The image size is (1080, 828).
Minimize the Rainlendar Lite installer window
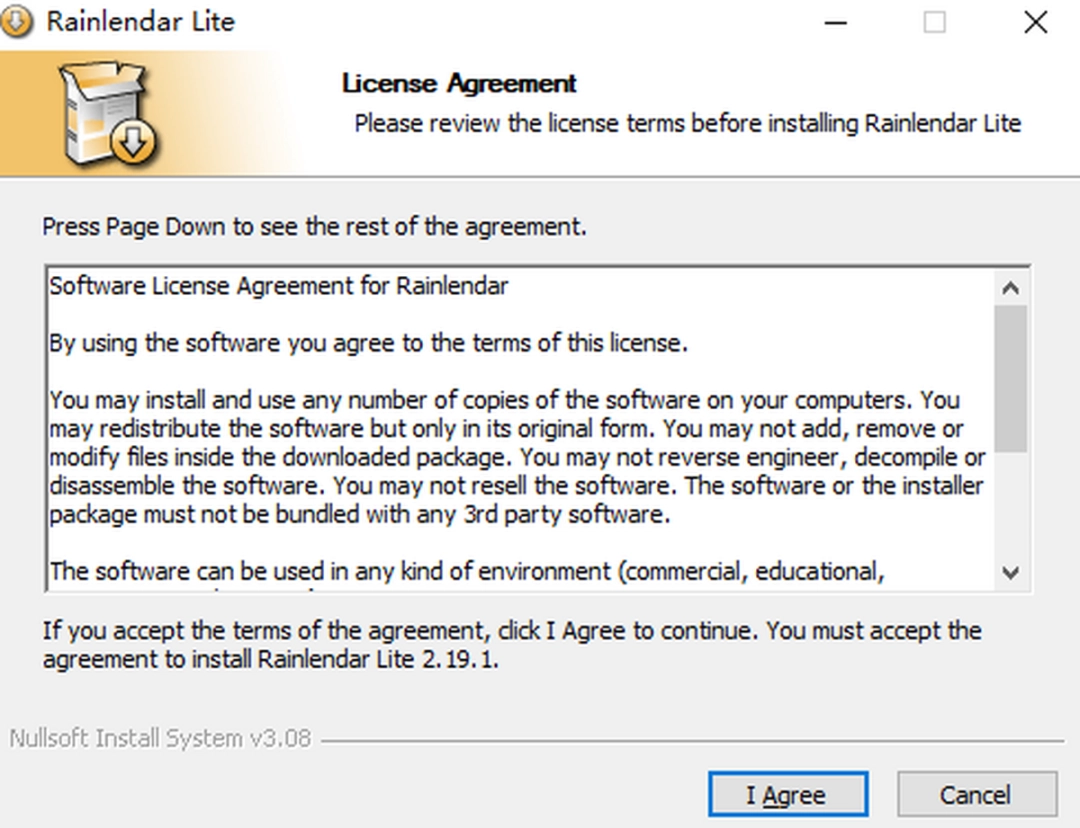point(835,22)
